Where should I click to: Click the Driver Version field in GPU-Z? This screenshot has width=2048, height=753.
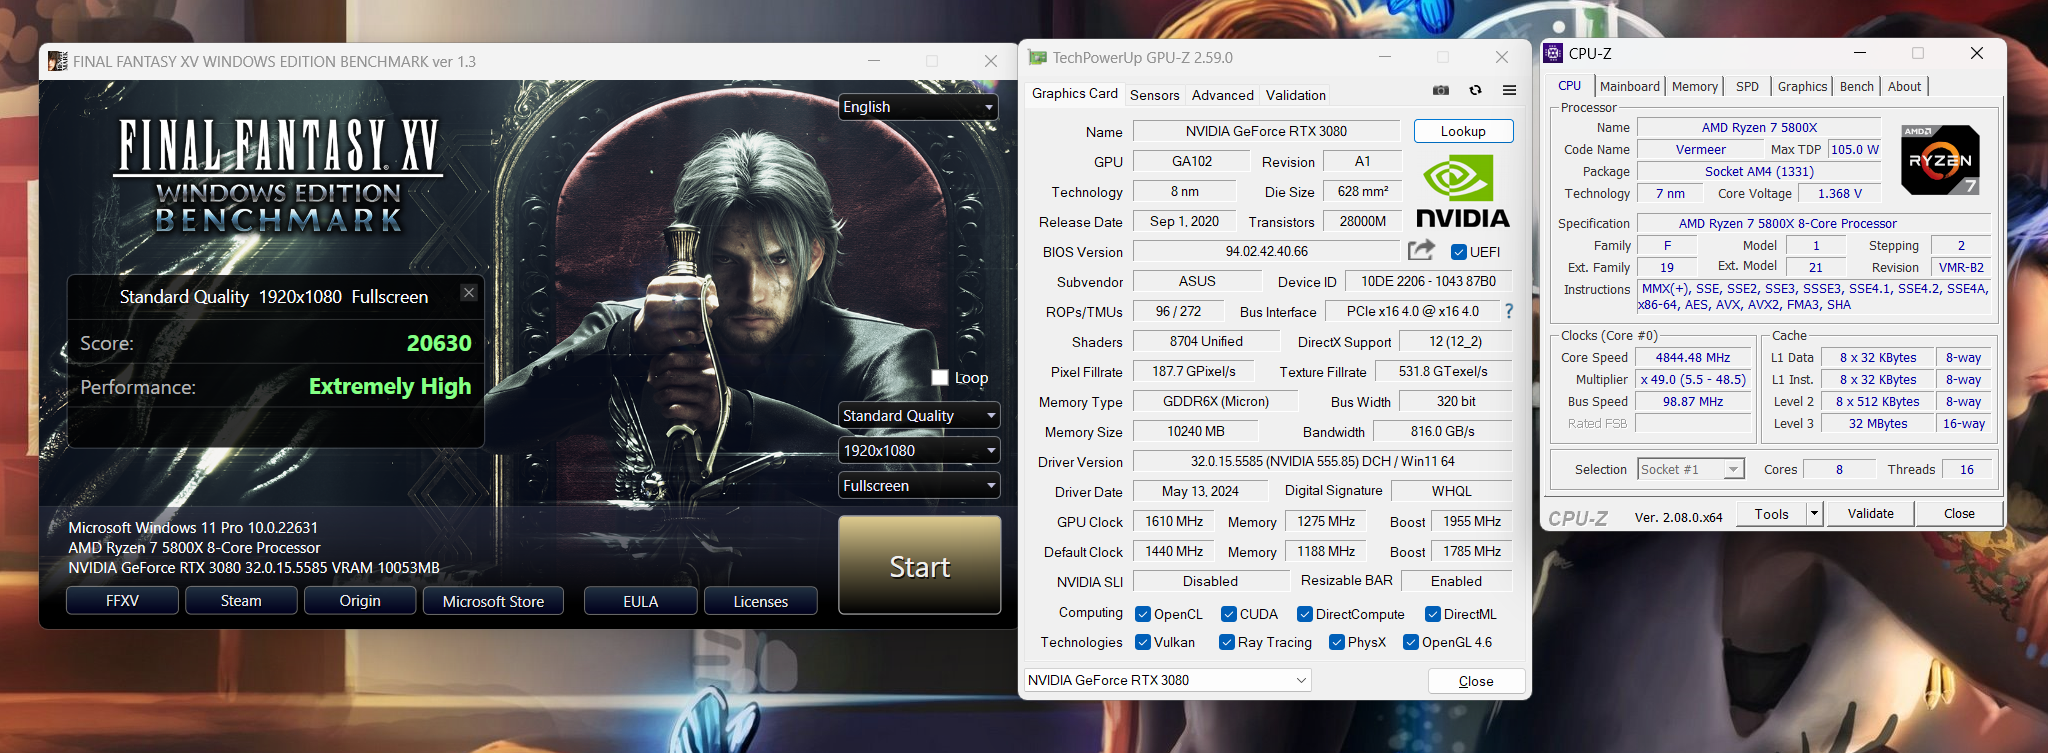1322,461
